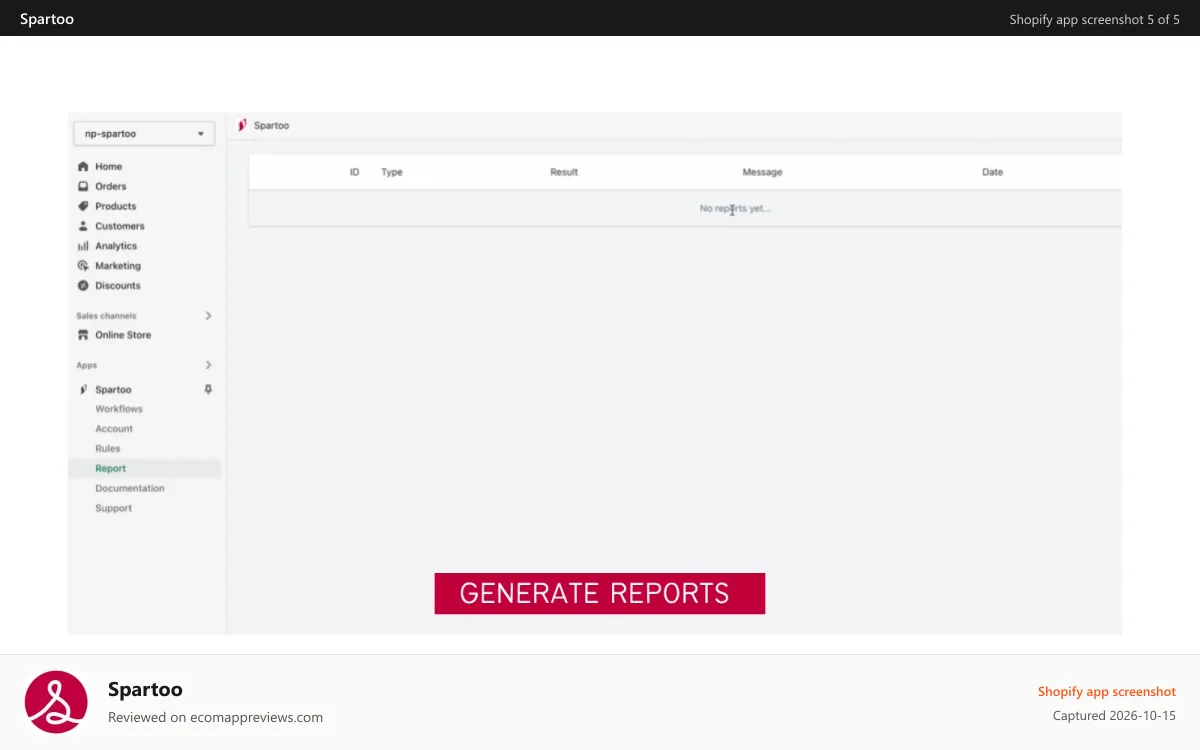Click the Analytics bar chart icon
Screen dimensions: 1200x750
pyautogui.click(x=83, y=246)
